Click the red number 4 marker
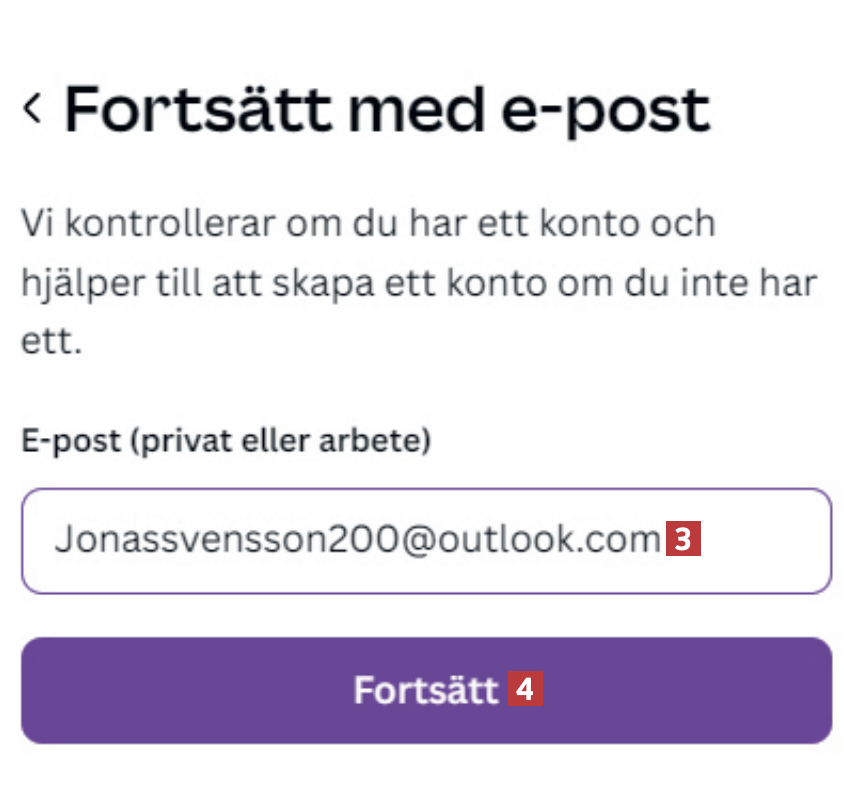 (x=525, y=690)
